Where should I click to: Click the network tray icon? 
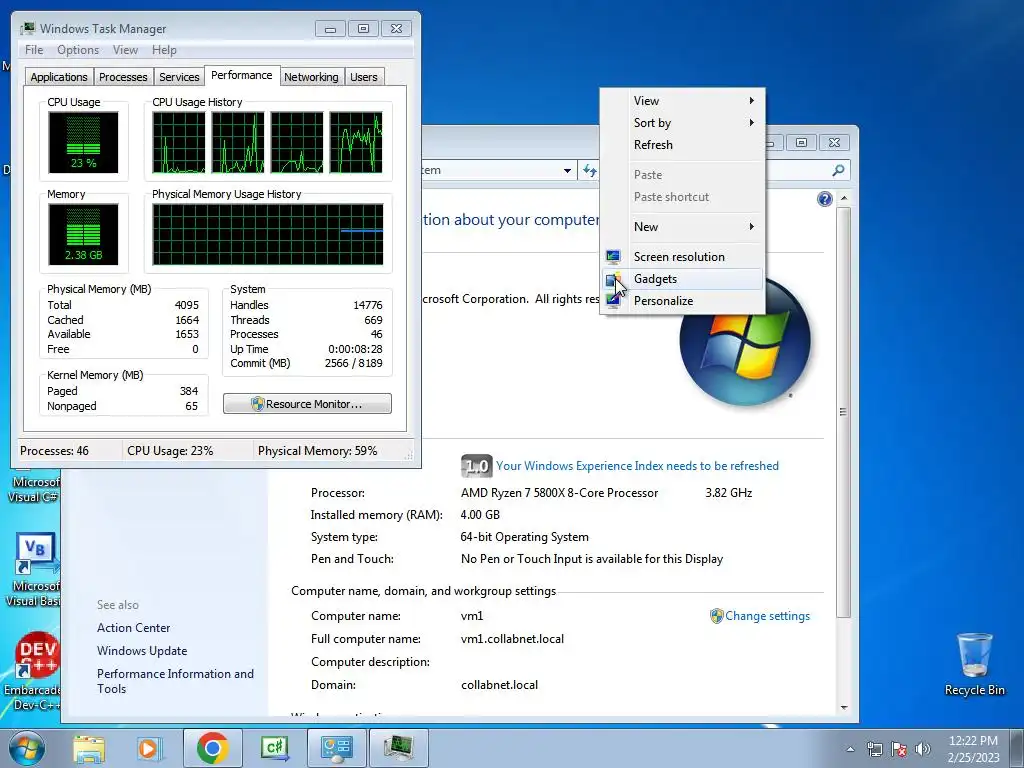tap(874, 749)
